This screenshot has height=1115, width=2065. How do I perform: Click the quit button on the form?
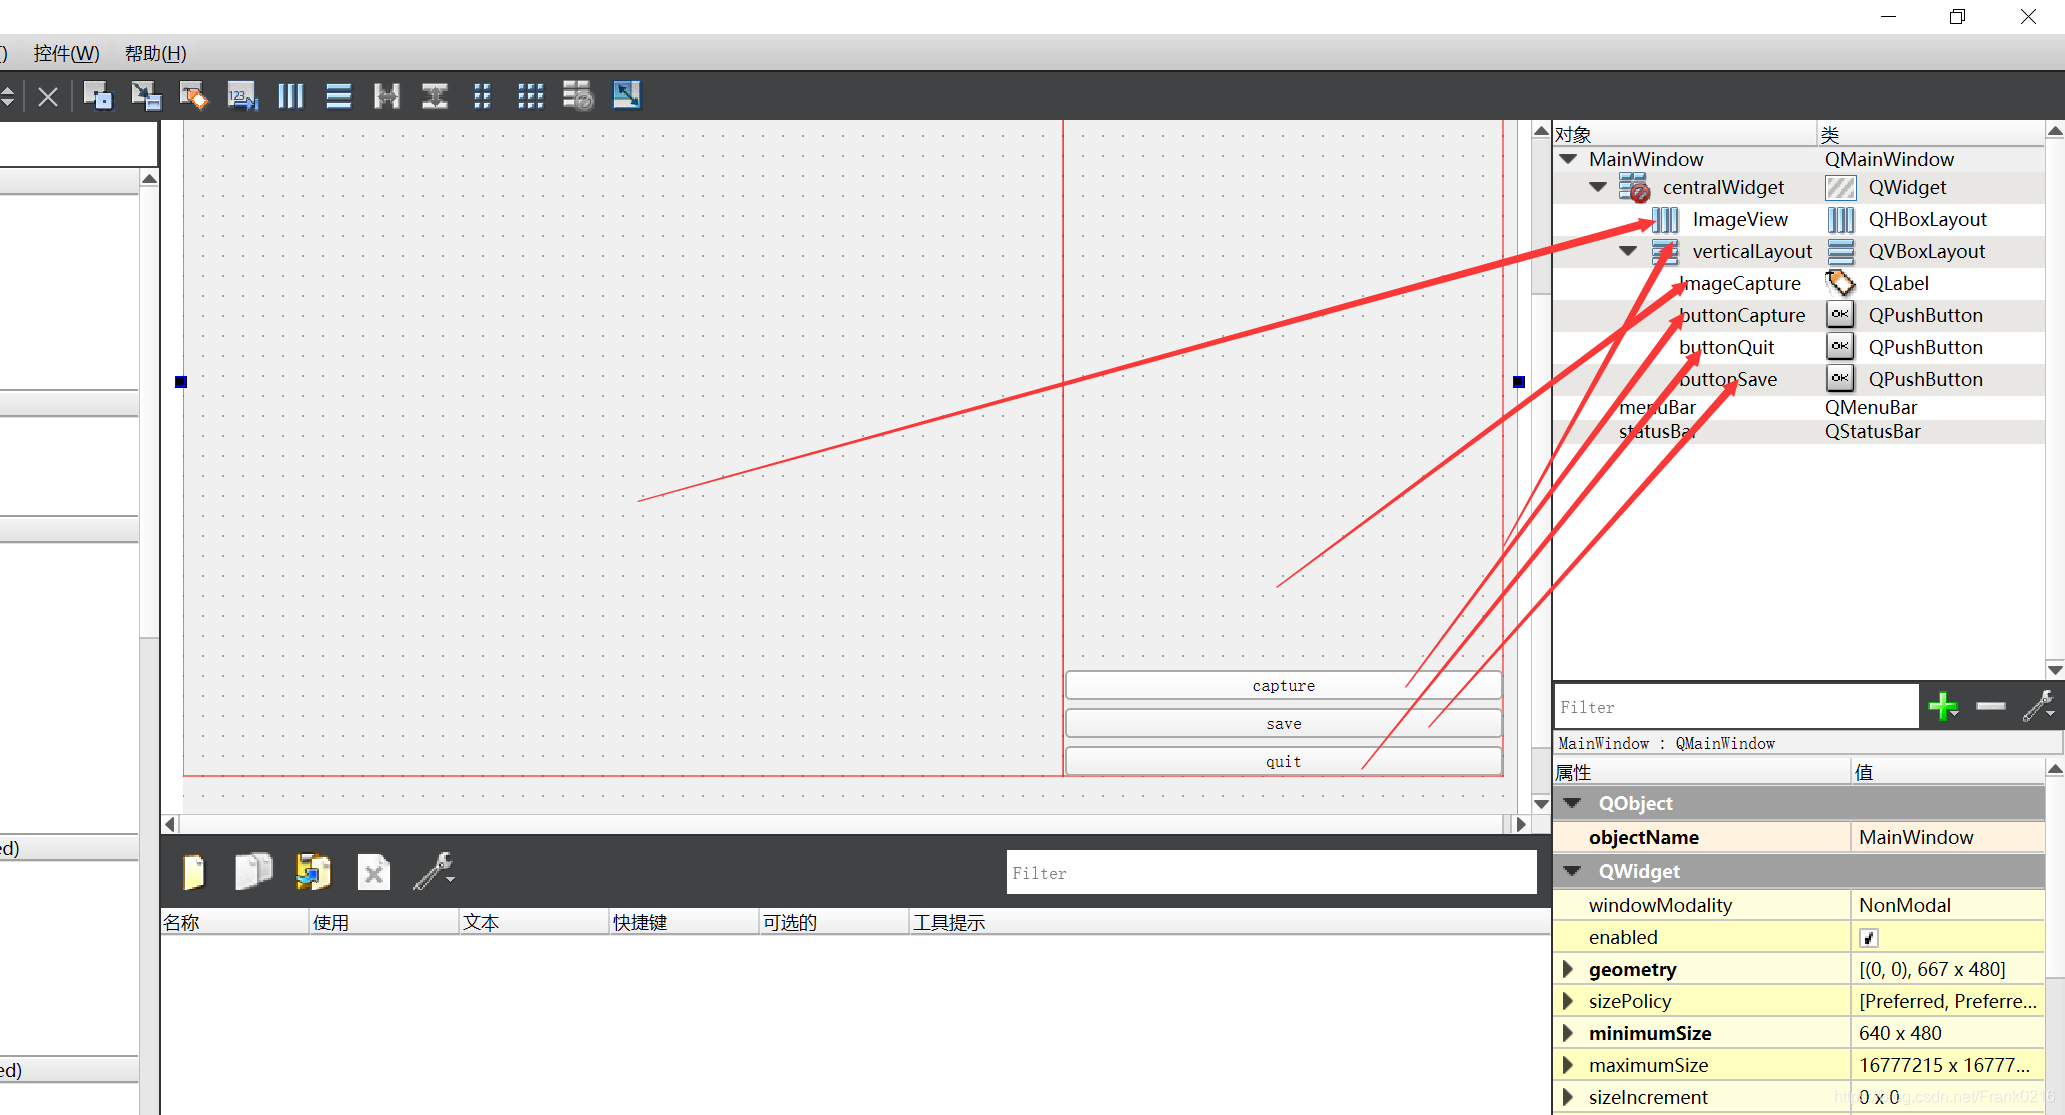[x=1283, y=761]
